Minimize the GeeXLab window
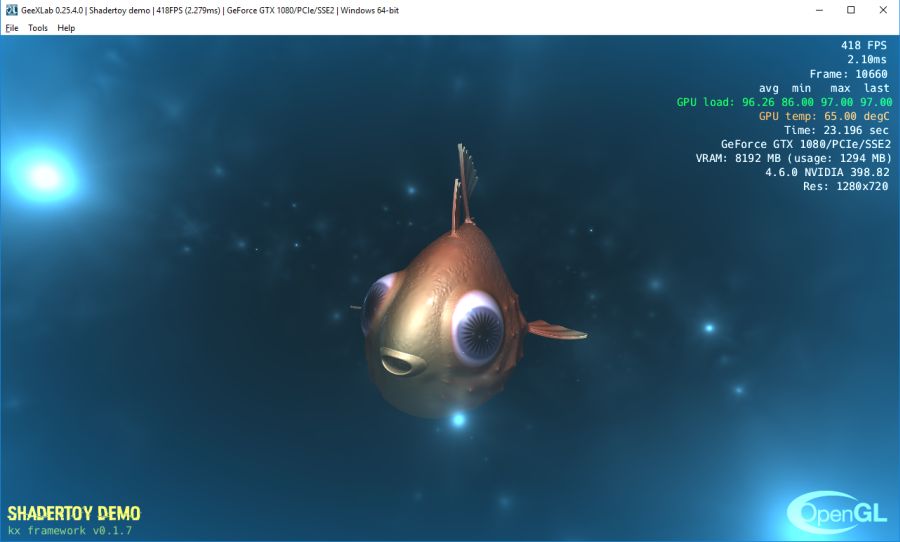Viewport: 900px width, 542px height. [819, 10]
